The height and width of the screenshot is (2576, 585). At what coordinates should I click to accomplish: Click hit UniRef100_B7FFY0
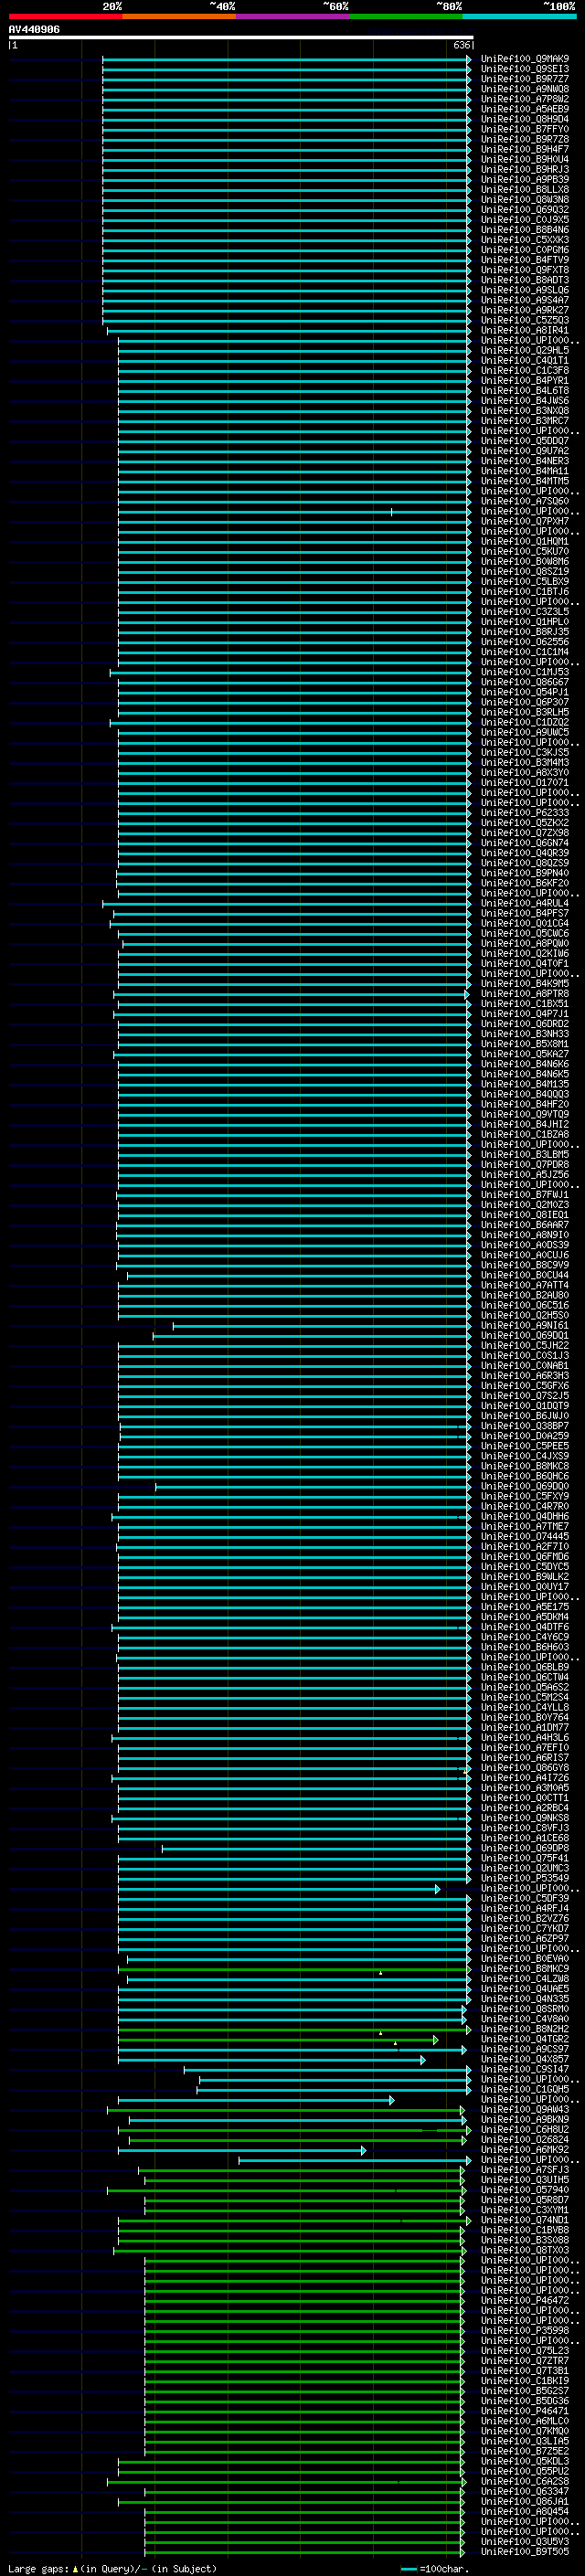525,129
